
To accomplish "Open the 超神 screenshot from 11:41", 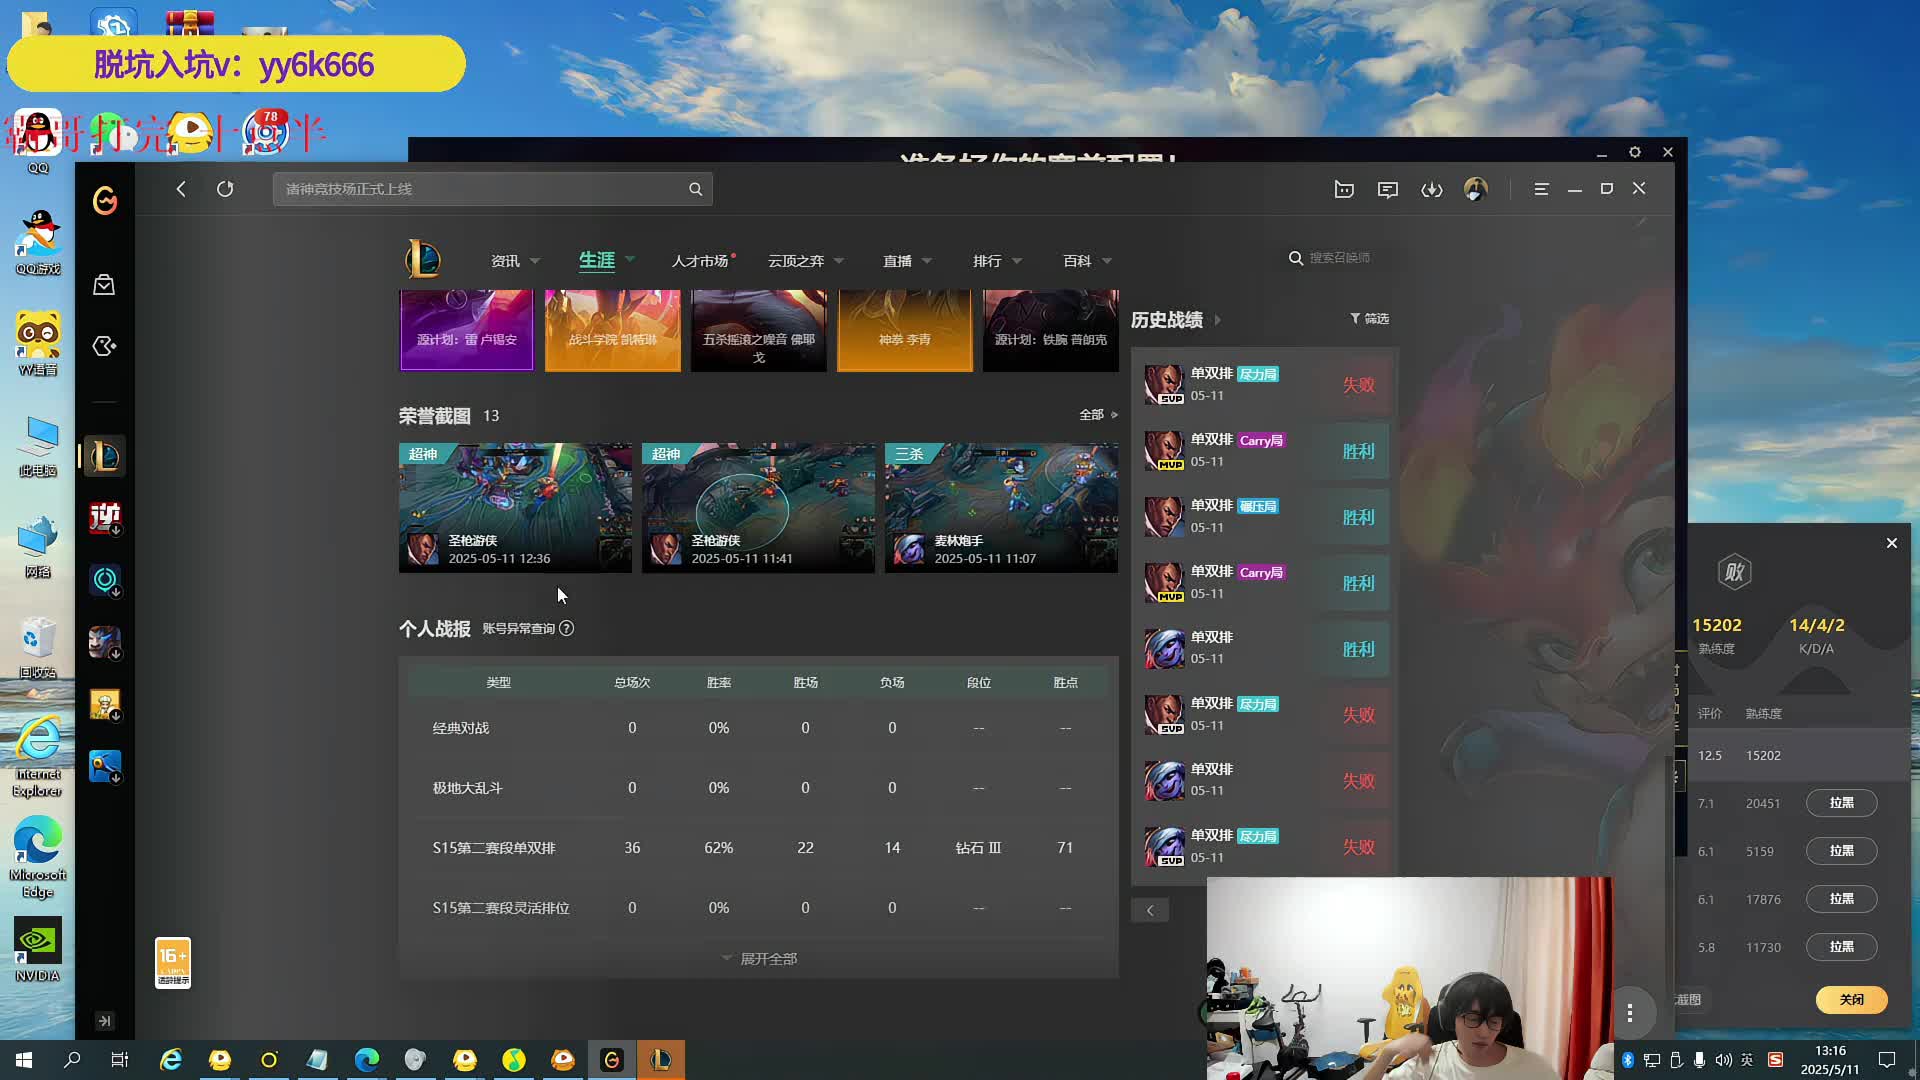I will coord(758,508).
